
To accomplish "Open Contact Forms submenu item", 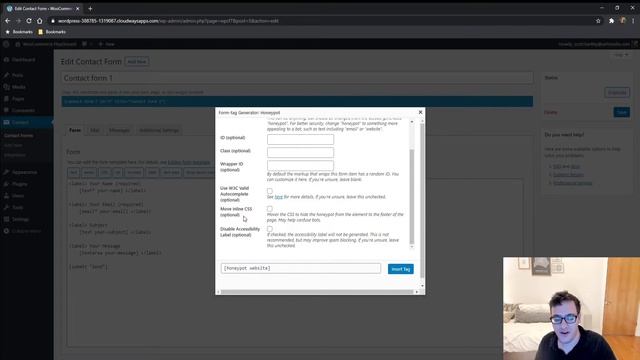I will (19, 136).
